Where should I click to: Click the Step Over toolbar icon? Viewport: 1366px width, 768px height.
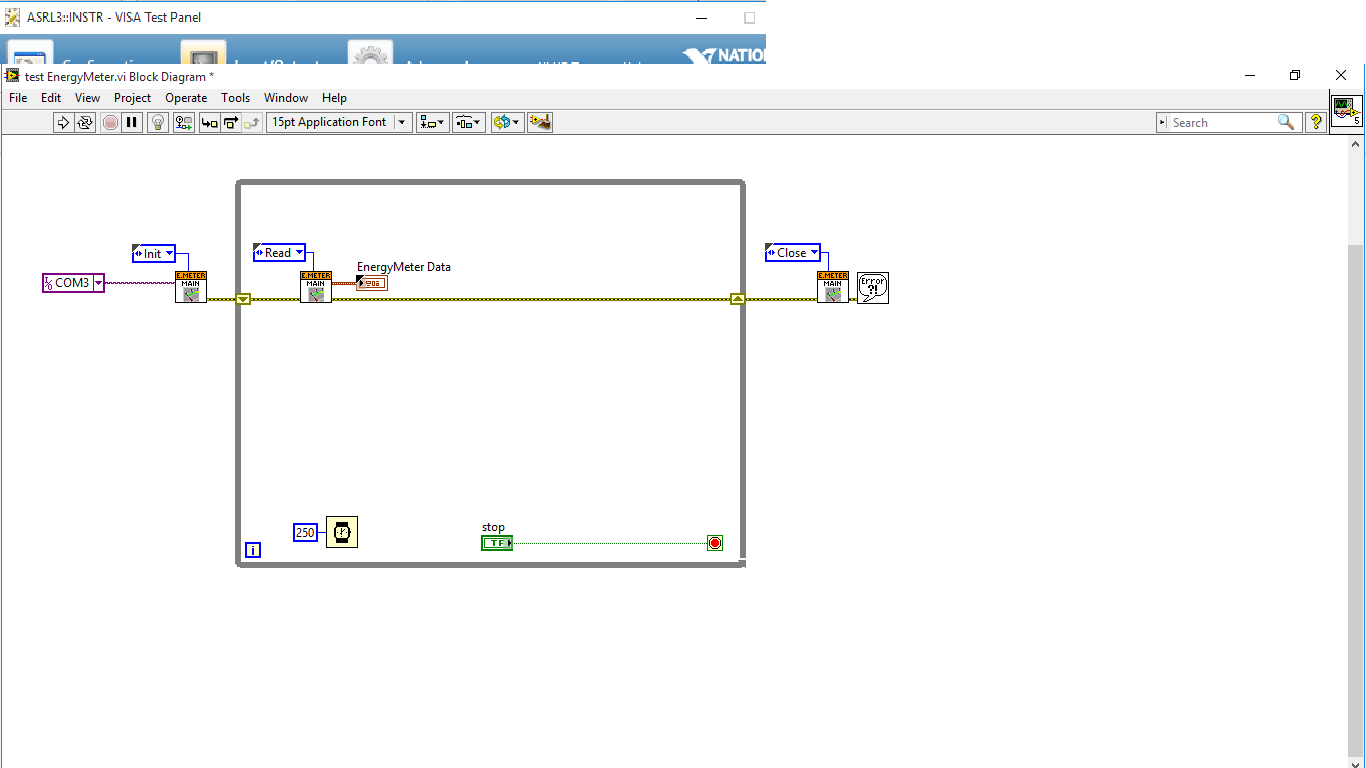point(231,122)
